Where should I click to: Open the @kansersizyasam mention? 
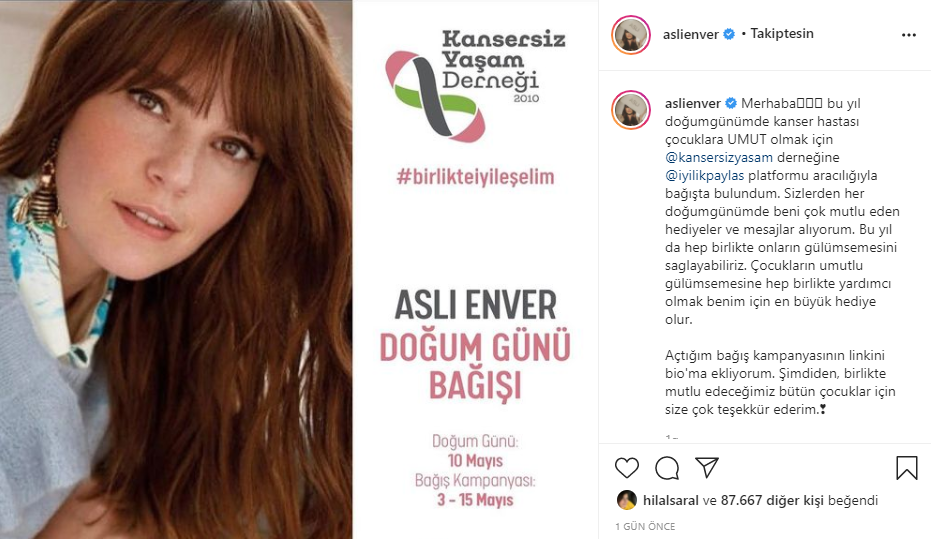719,157
